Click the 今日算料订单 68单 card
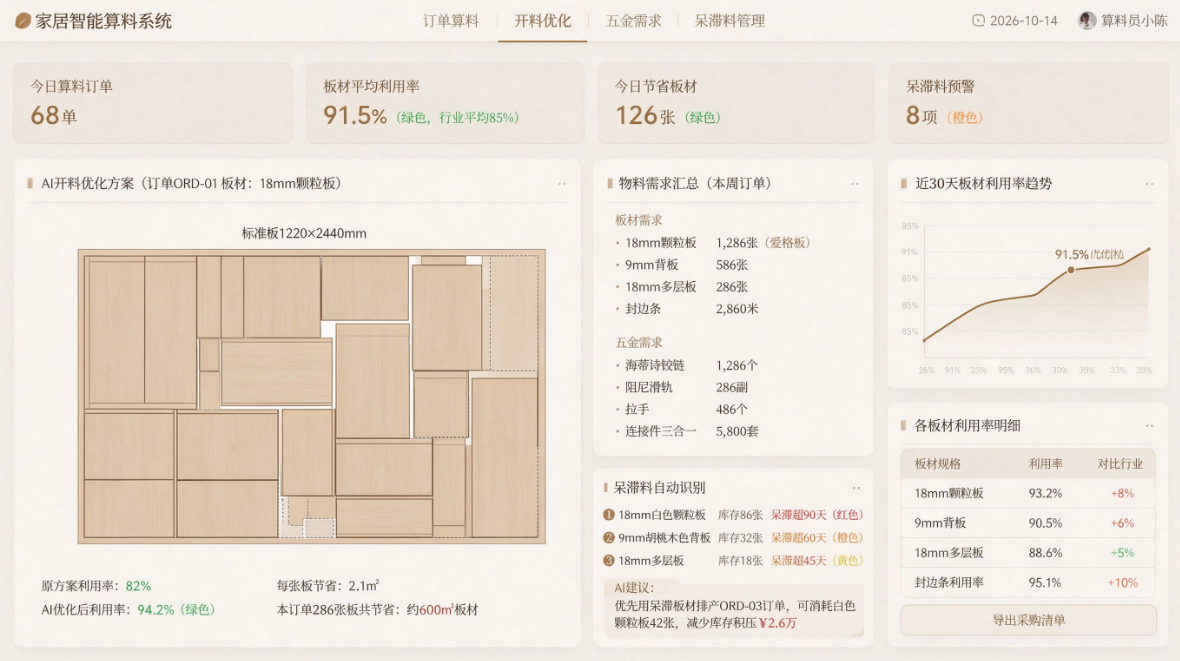This screenshot has width=1180, height=661. point(153,103)
